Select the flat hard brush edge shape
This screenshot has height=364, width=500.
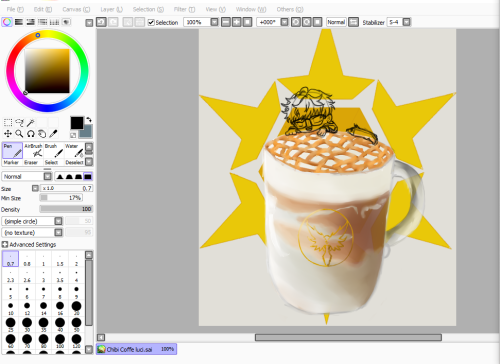(88, 176)
